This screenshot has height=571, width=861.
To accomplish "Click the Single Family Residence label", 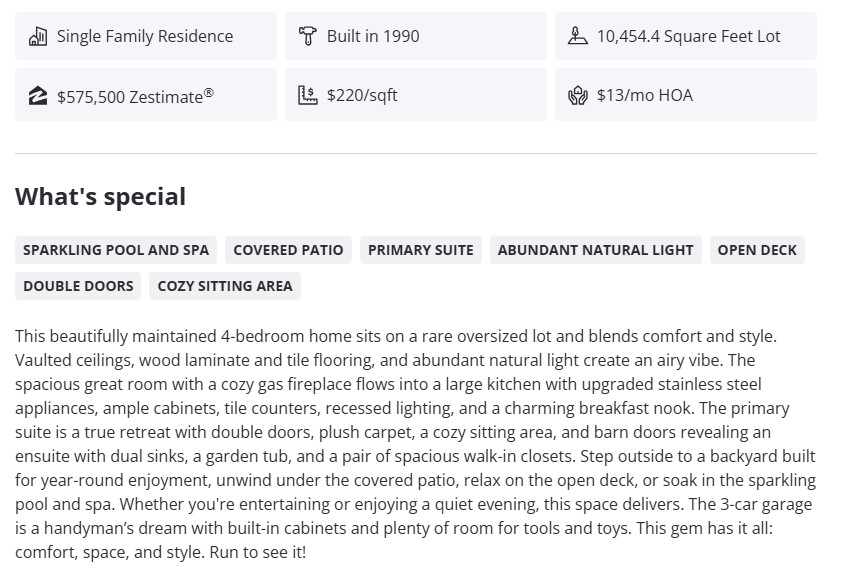I will tap(145, 37).
